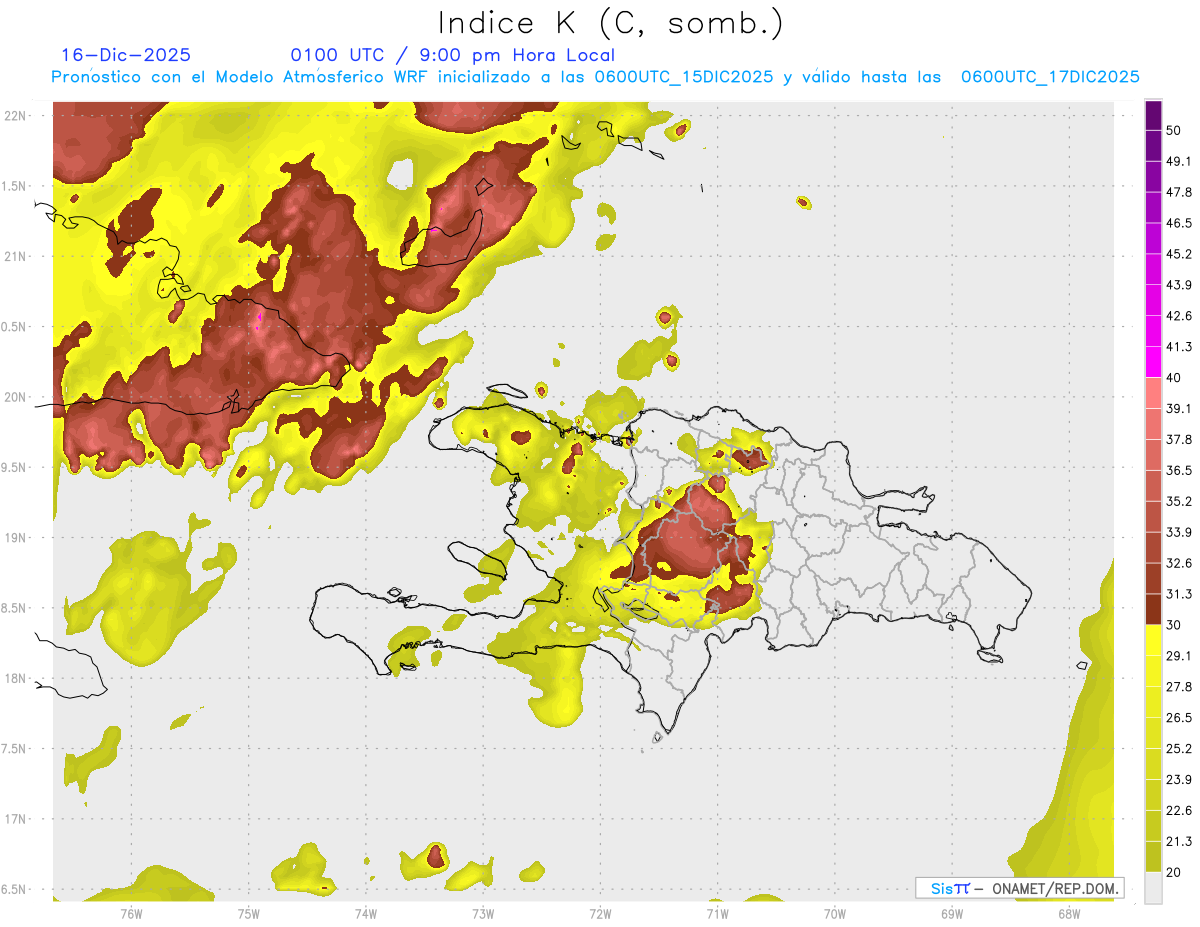Click the '40' color scale label
1200x927 pixels.
pos(1174,378)
